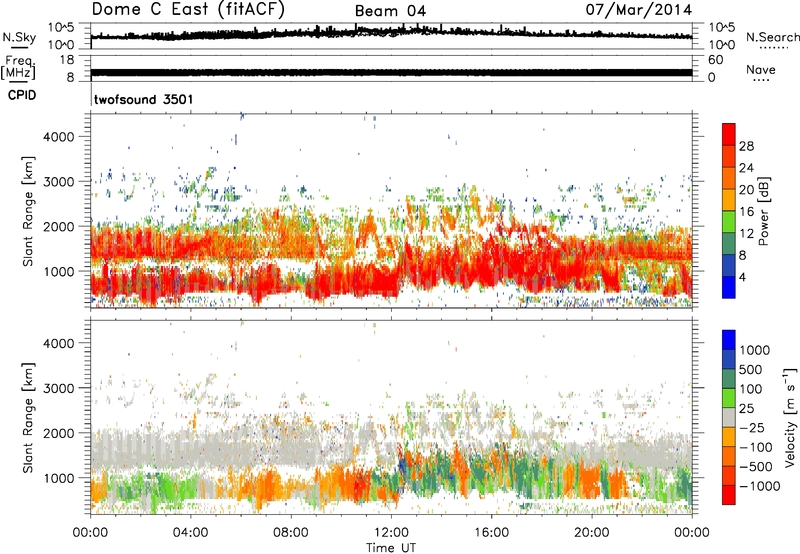Click the "18" frequency tick label

click(x=67, y=60)
